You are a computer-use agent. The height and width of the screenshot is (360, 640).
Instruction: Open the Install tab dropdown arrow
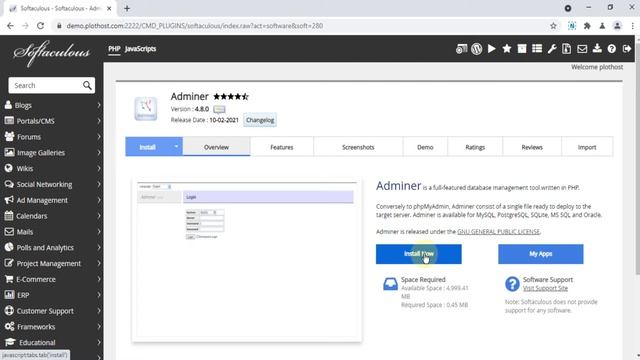176,147
